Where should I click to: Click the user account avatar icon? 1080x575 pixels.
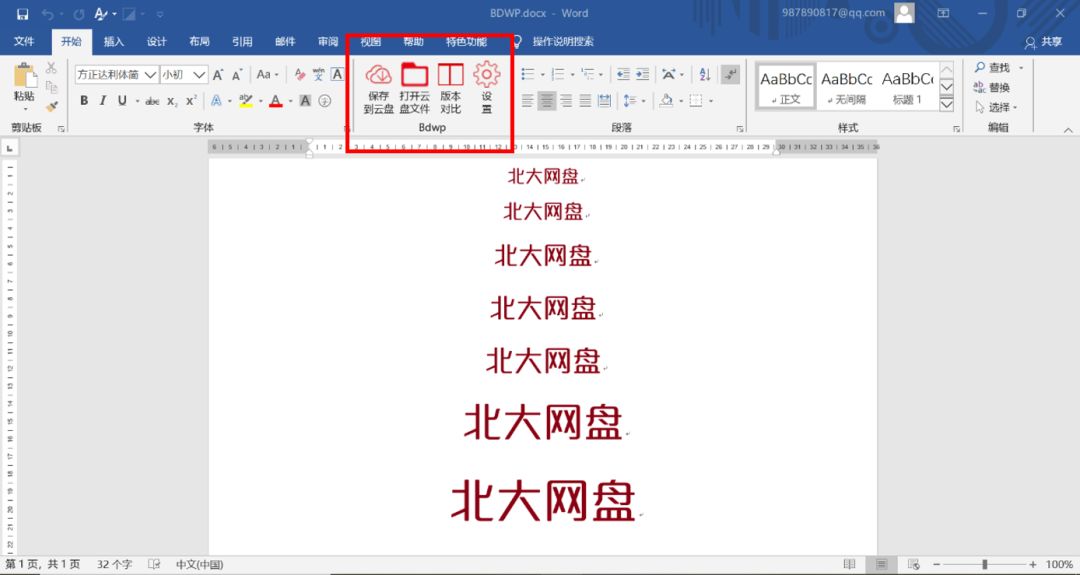pyautogui.click(x=904, y=13)
